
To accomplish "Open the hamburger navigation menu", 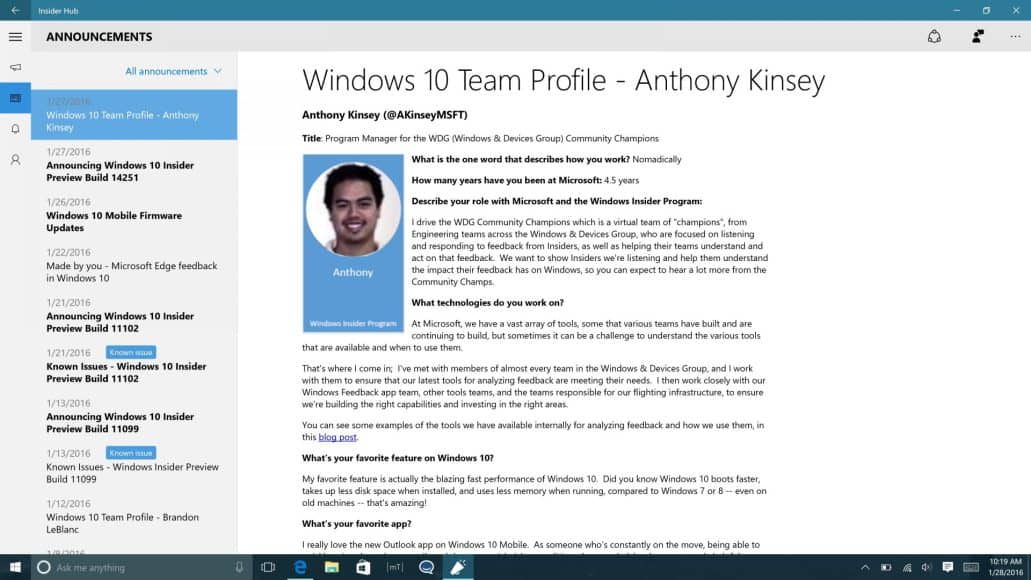I will tap(15, 37).
